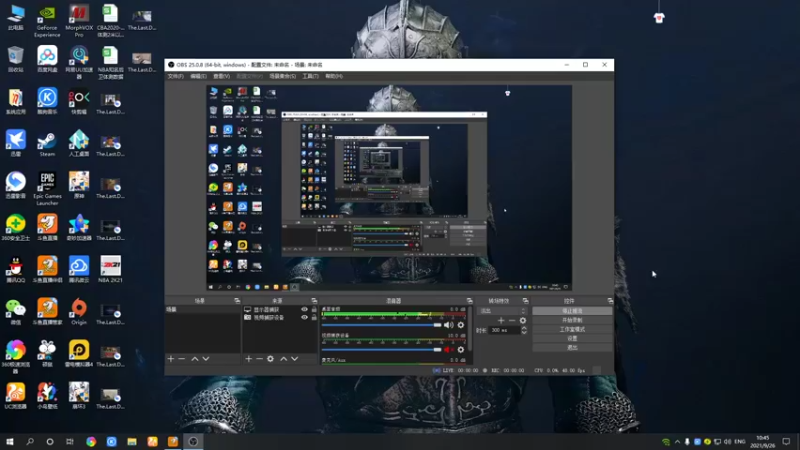Select the Display Capture source row
The image size is (800, 450).
coord(280,309)
